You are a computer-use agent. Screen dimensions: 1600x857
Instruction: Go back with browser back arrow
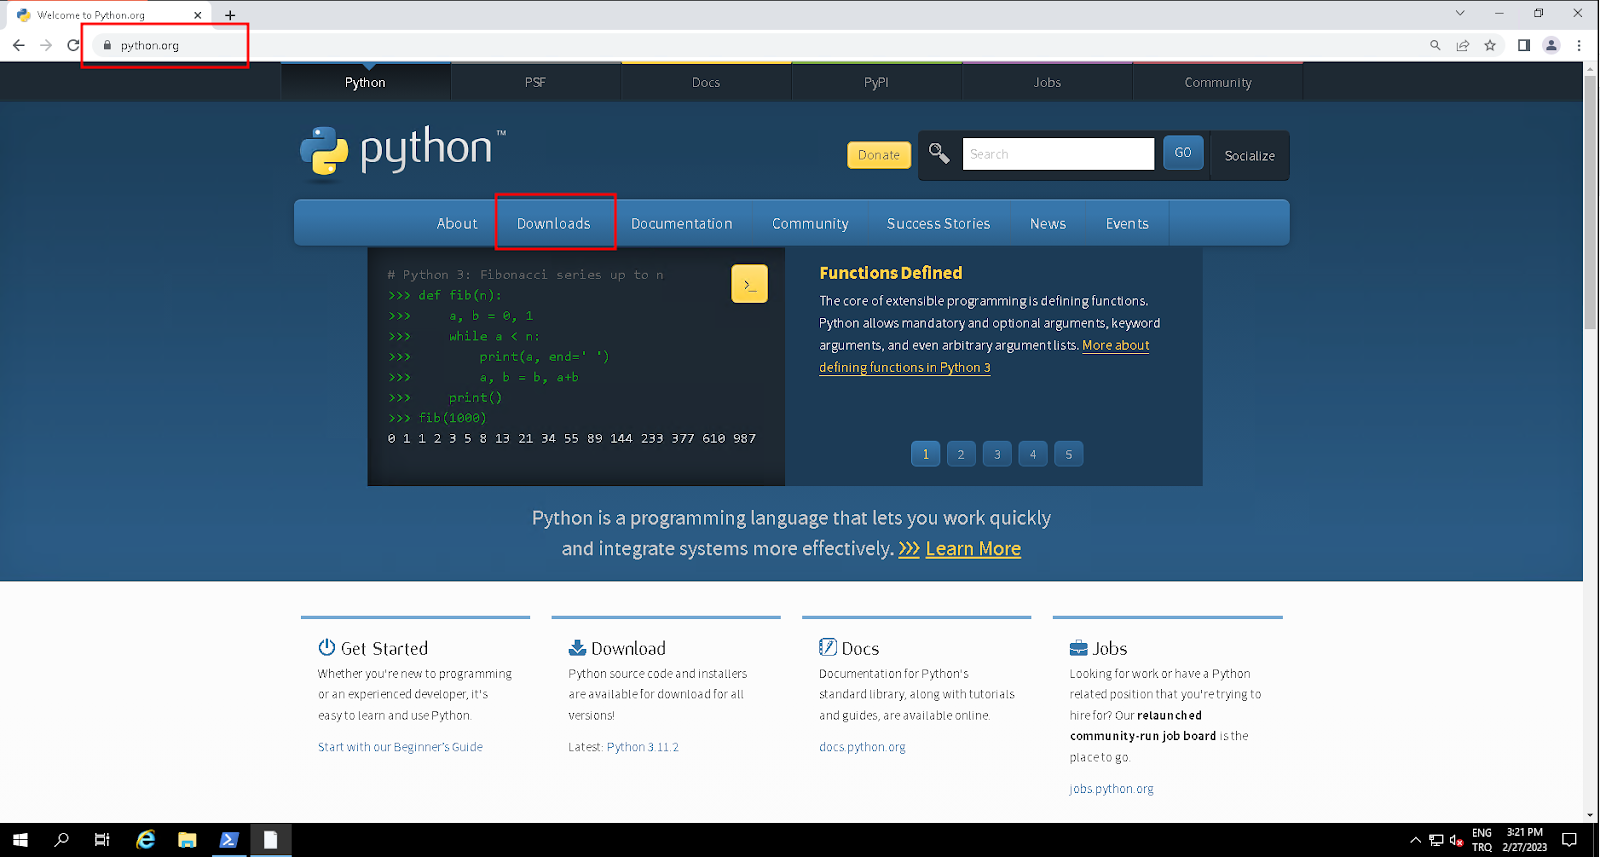(18, 45)
